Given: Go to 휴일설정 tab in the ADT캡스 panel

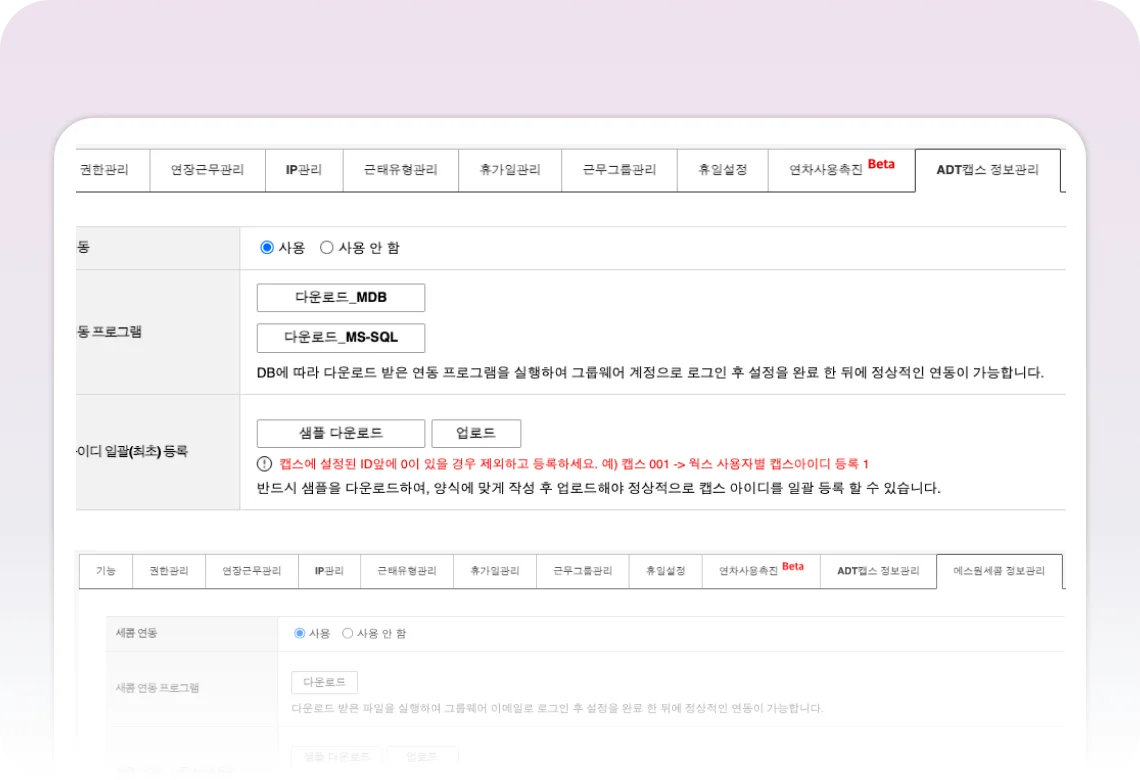Looking at the screenshot, I should tap(722, 170).
